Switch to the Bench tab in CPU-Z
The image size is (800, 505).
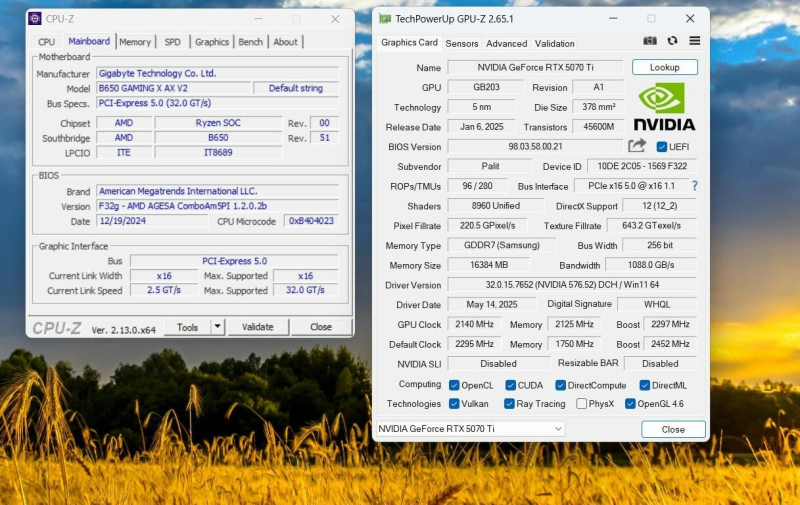(x=251, y=42)
